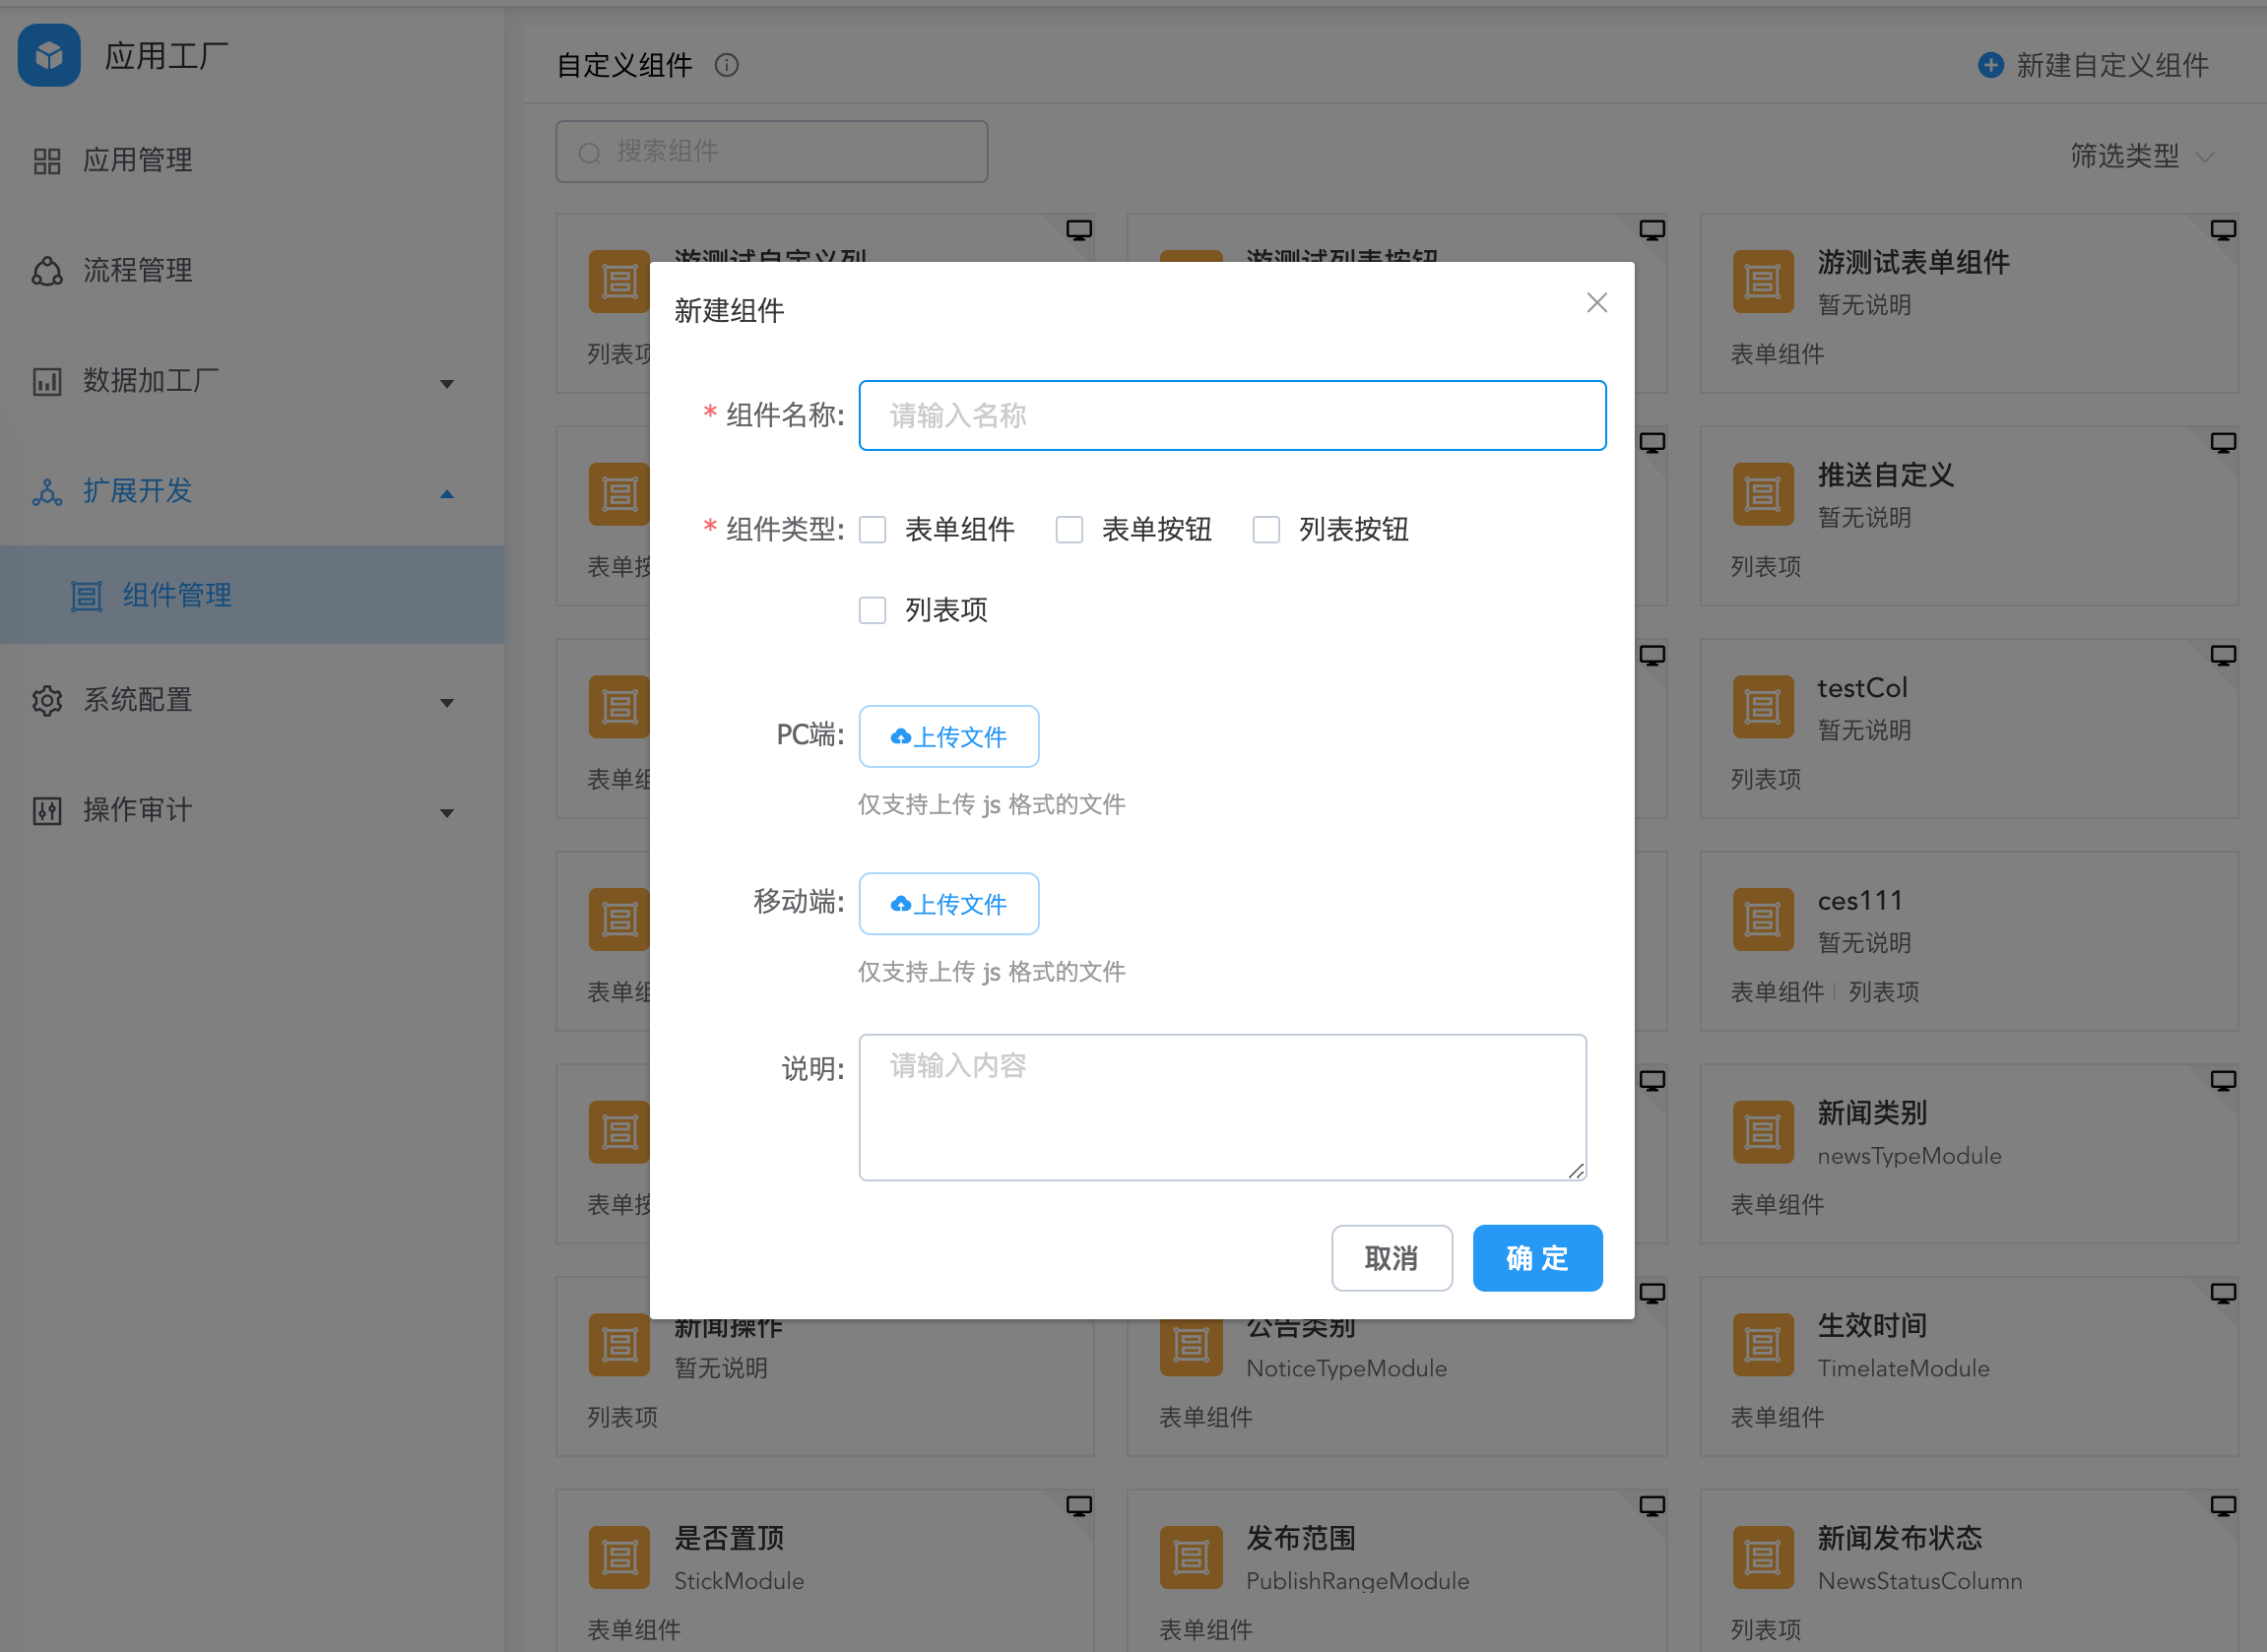
Task: Click the 流程管理 sidebar icon
Action: pyautogui.click(x=47, y=270)
